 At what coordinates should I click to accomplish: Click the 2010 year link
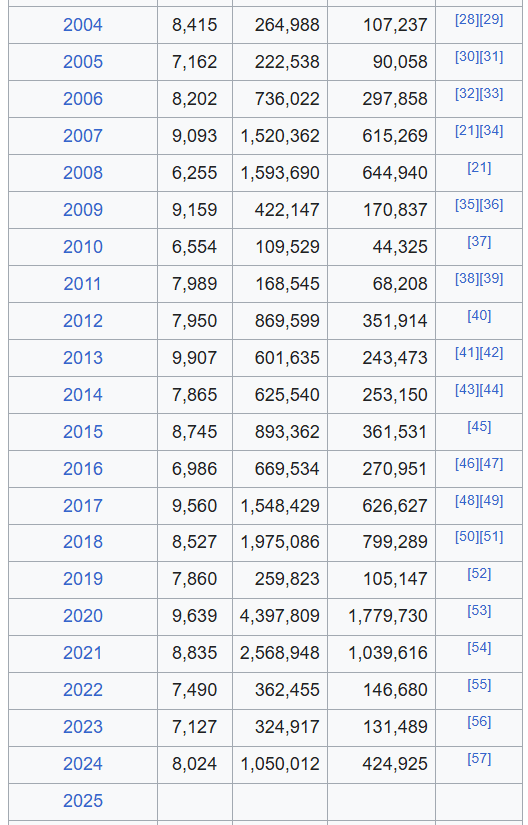click(x=83, y=247)
